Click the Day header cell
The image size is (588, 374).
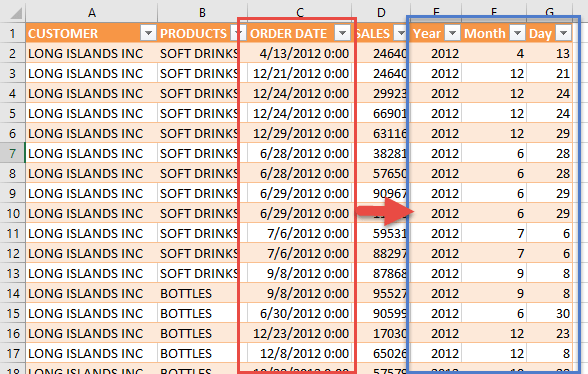click(550, 33)
